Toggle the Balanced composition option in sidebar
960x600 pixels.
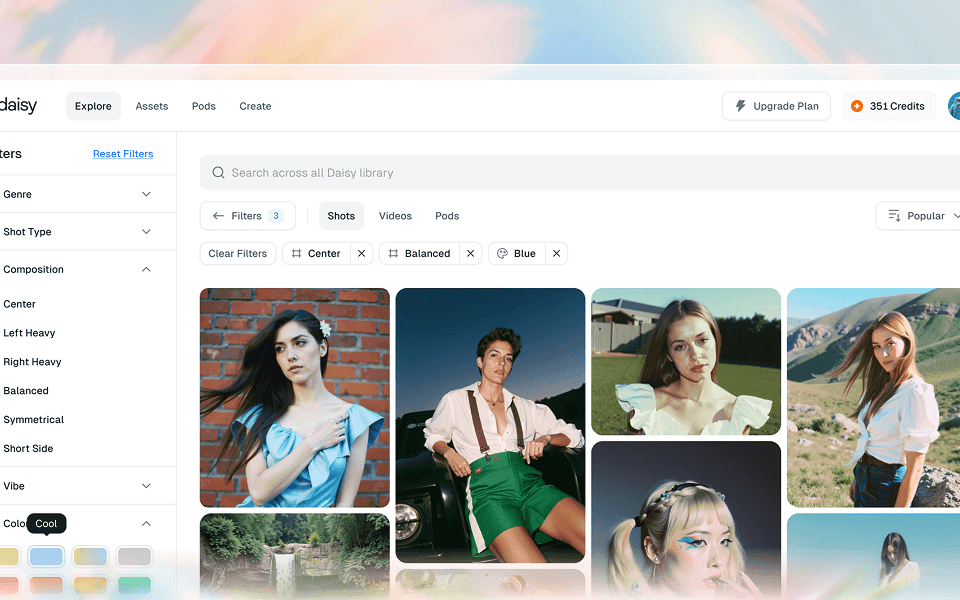coord(26,391)
